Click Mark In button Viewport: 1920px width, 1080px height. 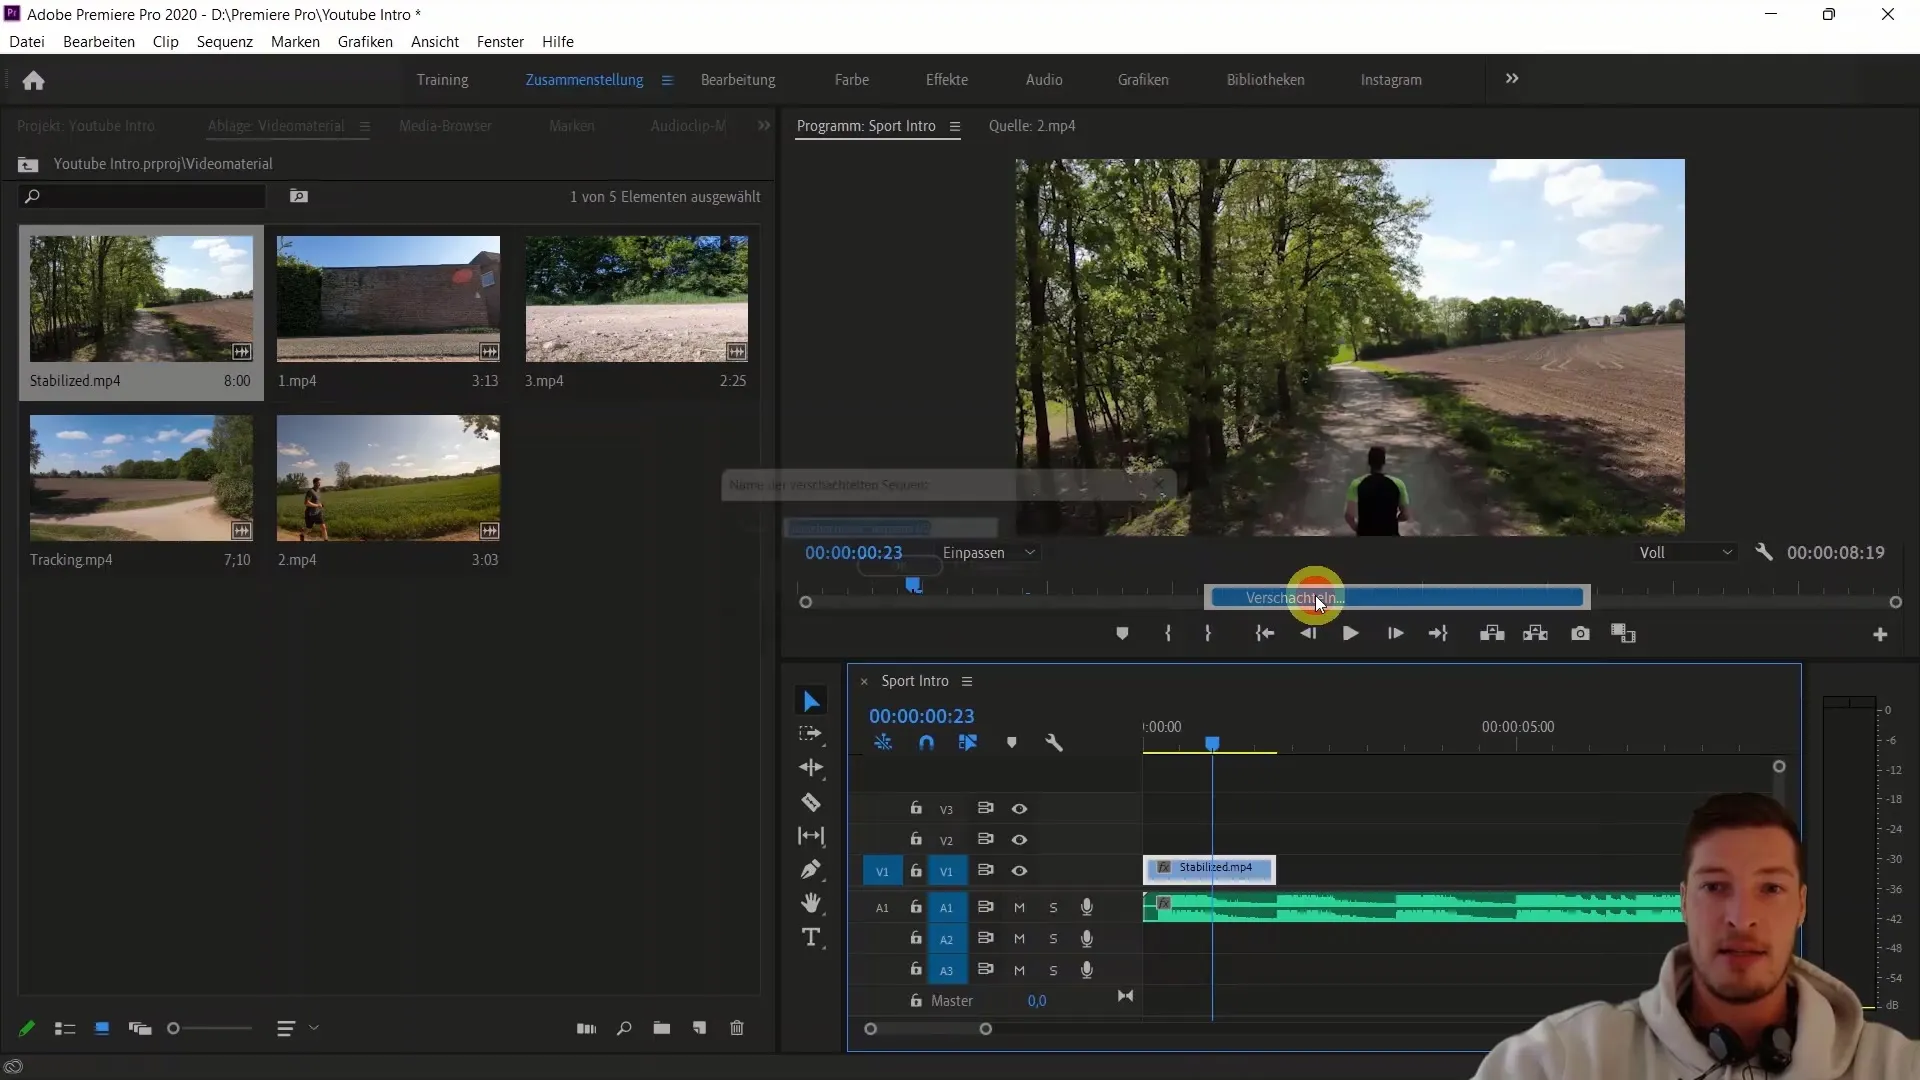coord(1167,634)
